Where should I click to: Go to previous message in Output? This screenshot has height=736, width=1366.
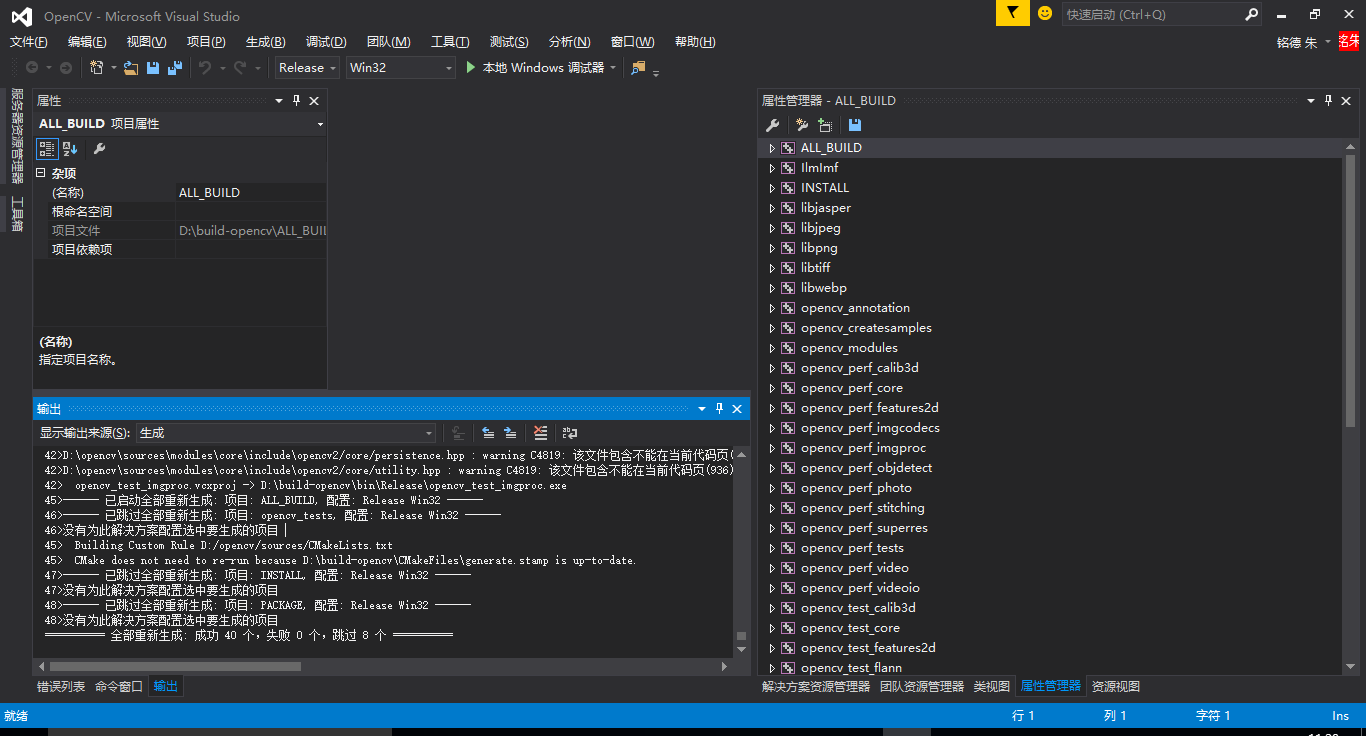tap(488, 433)
